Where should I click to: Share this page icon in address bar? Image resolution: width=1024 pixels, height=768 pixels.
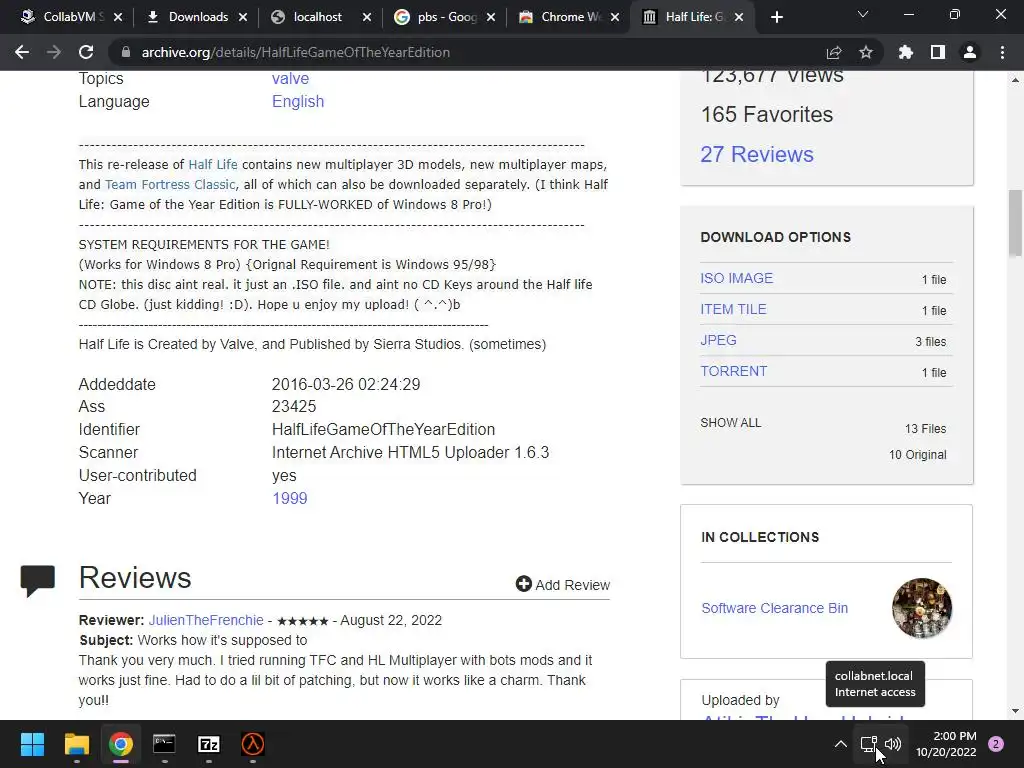pyautogui.click(x=834, y=52)
